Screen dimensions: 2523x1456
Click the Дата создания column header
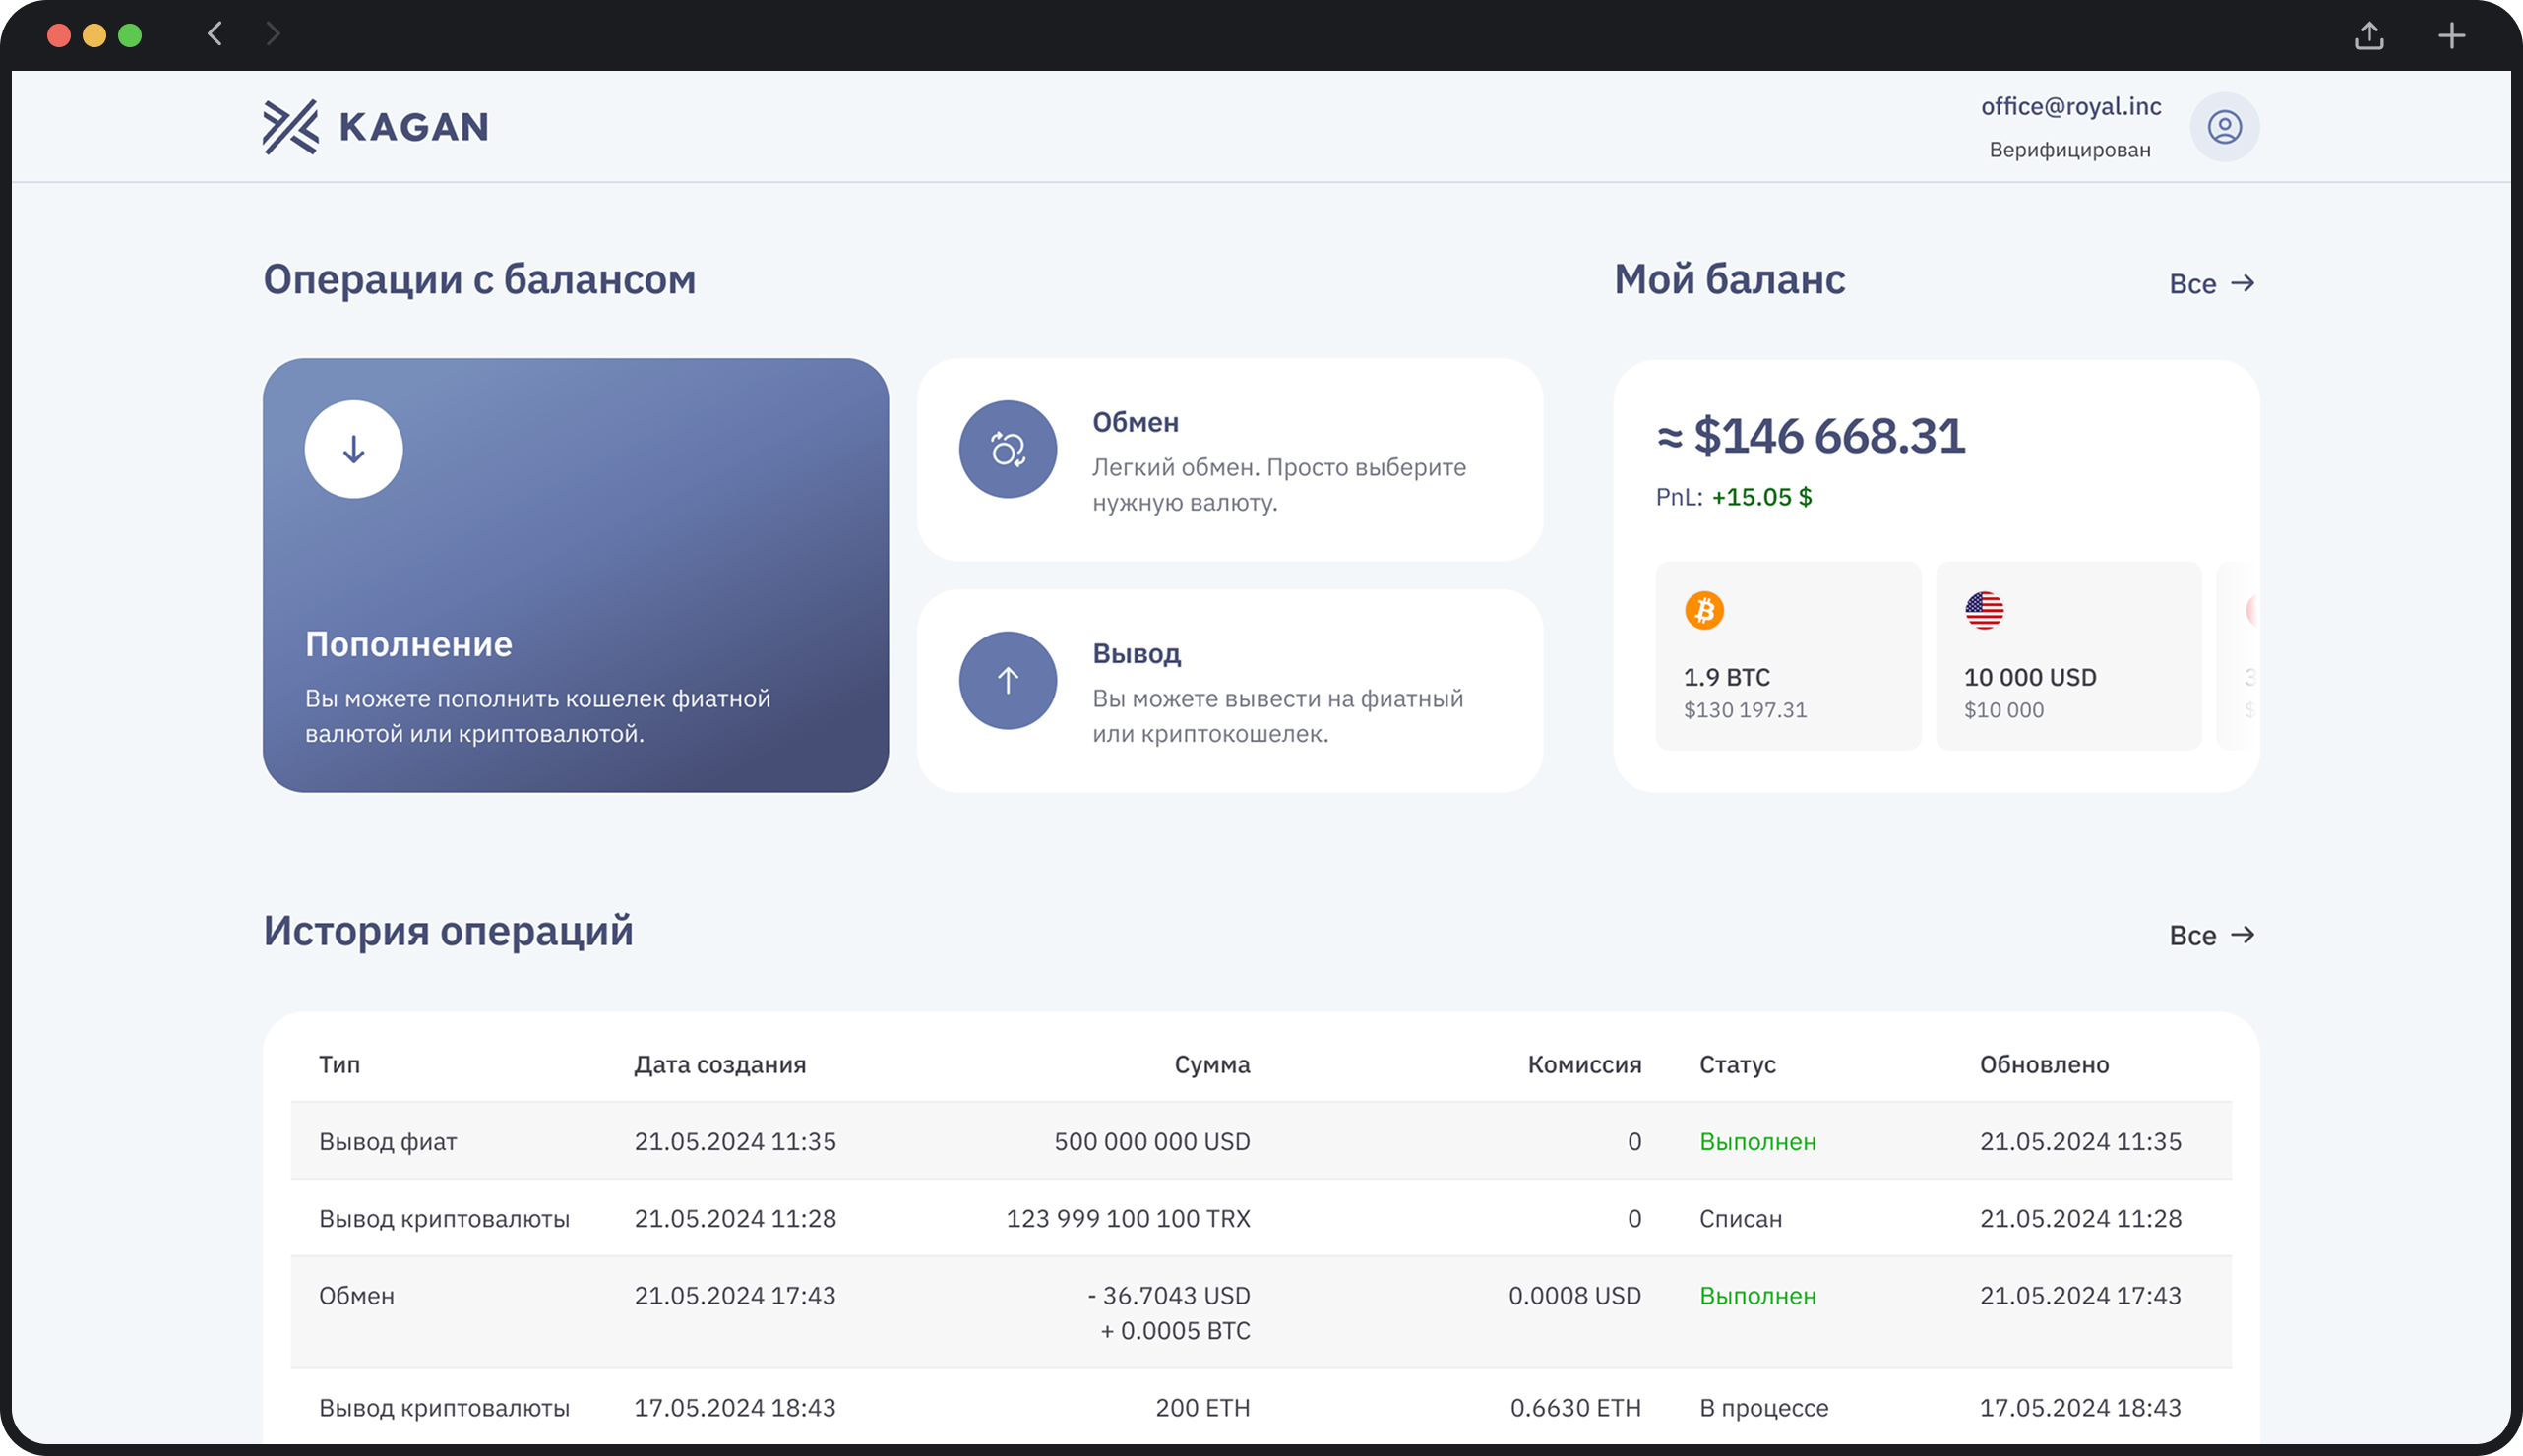pyautogui.click(x=720, y=1064)
